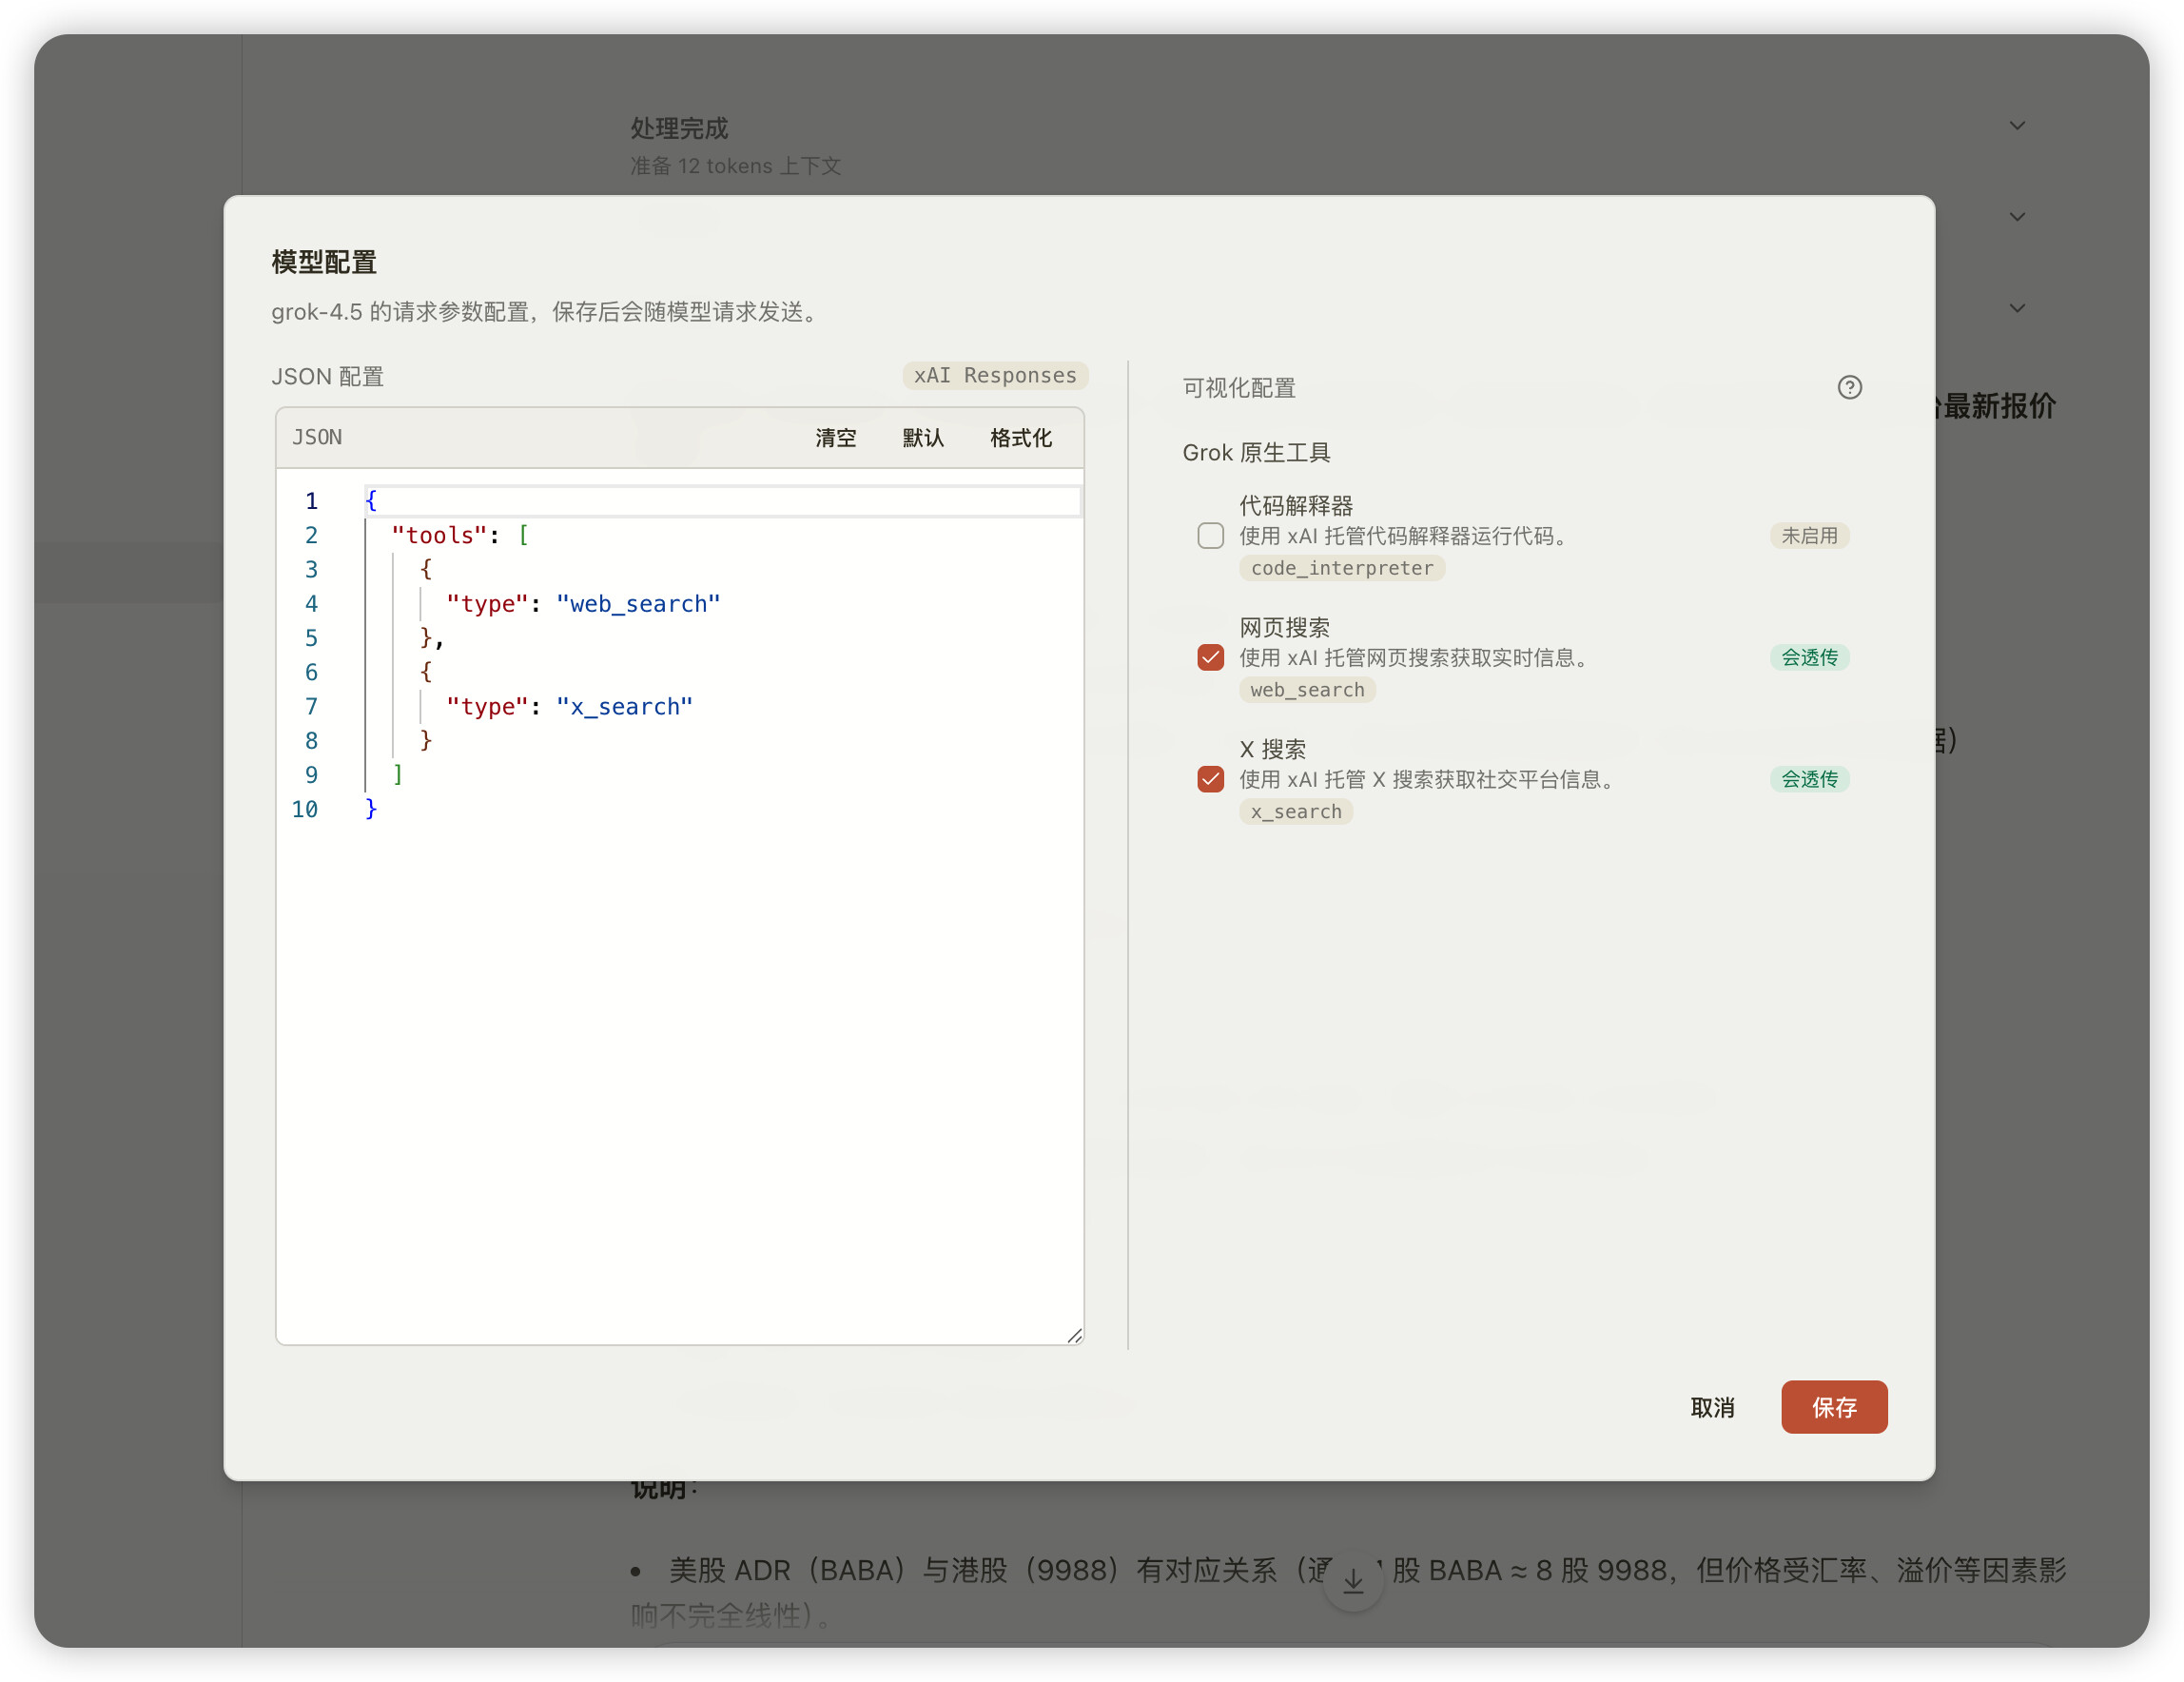2184x1682 pixels.
Task: Click the "x_search" value in the JSON
Action: (x=624, y=707)
